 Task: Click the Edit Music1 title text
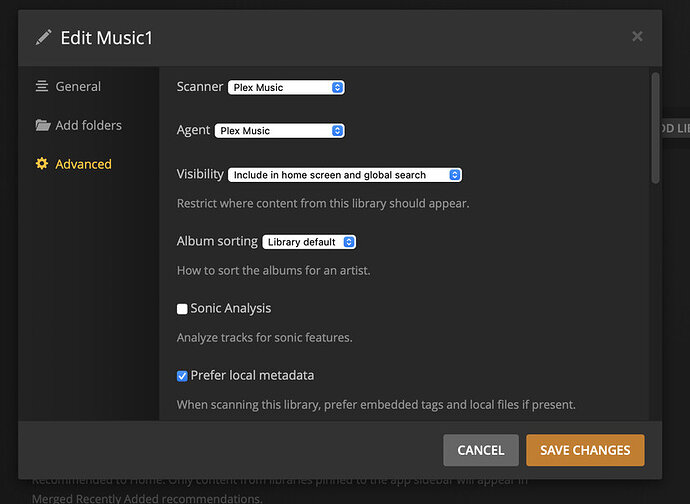tap(106, 38)
